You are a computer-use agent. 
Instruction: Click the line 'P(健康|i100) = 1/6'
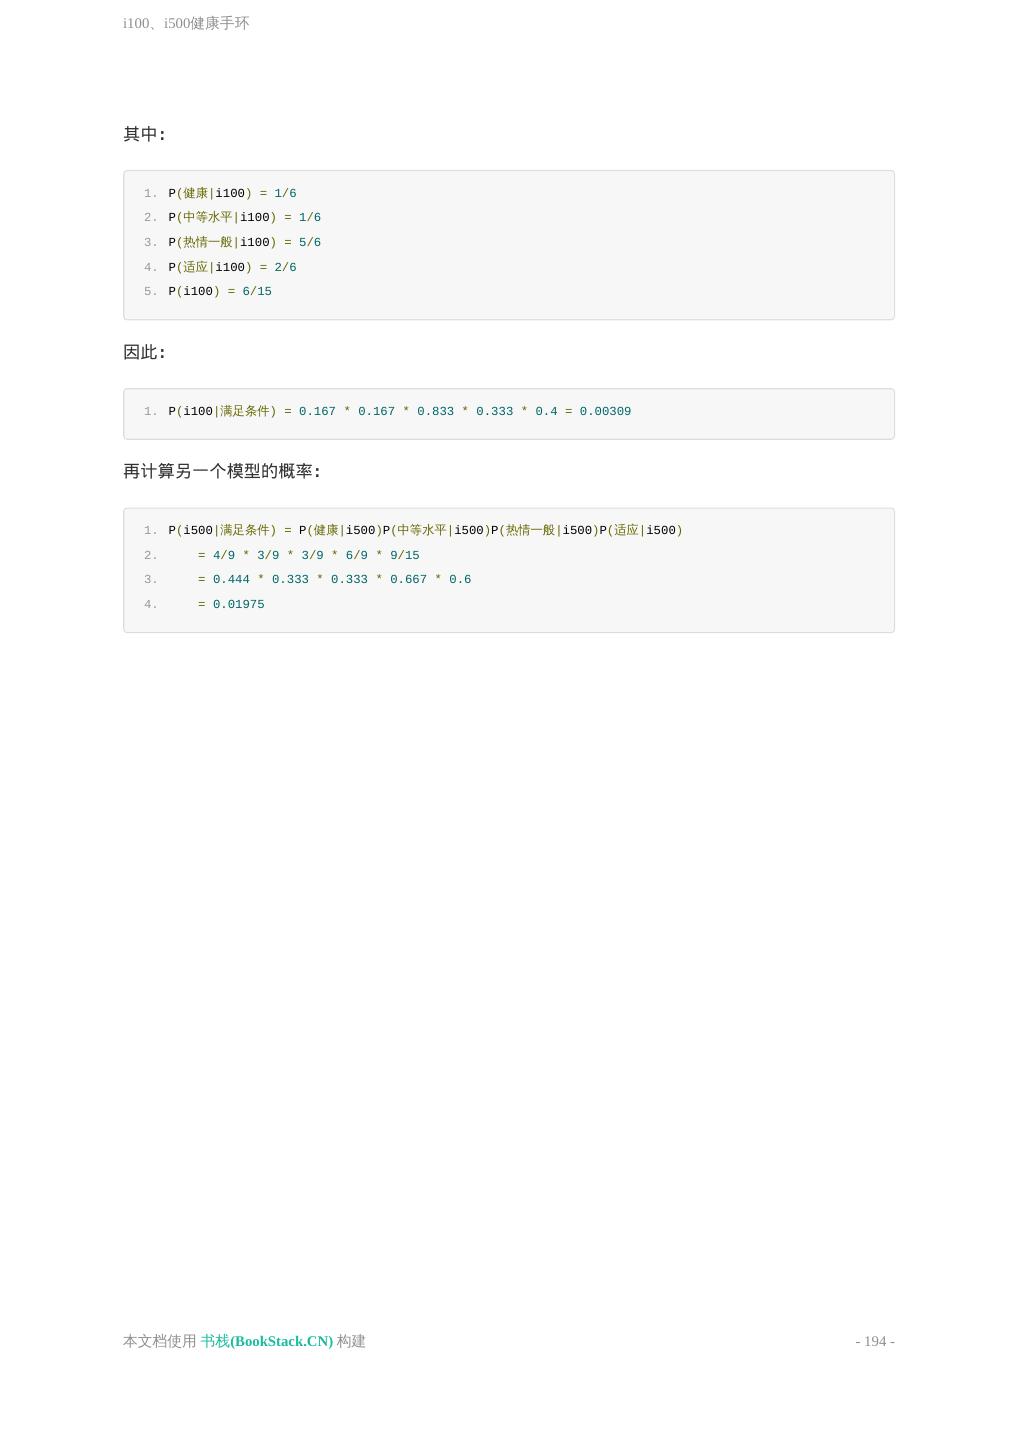[232, 193]
